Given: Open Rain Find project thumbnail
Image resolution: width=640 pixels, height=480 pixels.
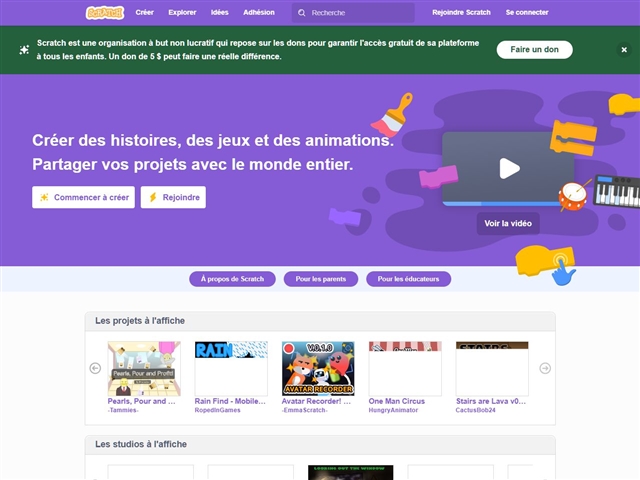Looking at the screenshot, I should pyautogui.click(x=231, y=369).
